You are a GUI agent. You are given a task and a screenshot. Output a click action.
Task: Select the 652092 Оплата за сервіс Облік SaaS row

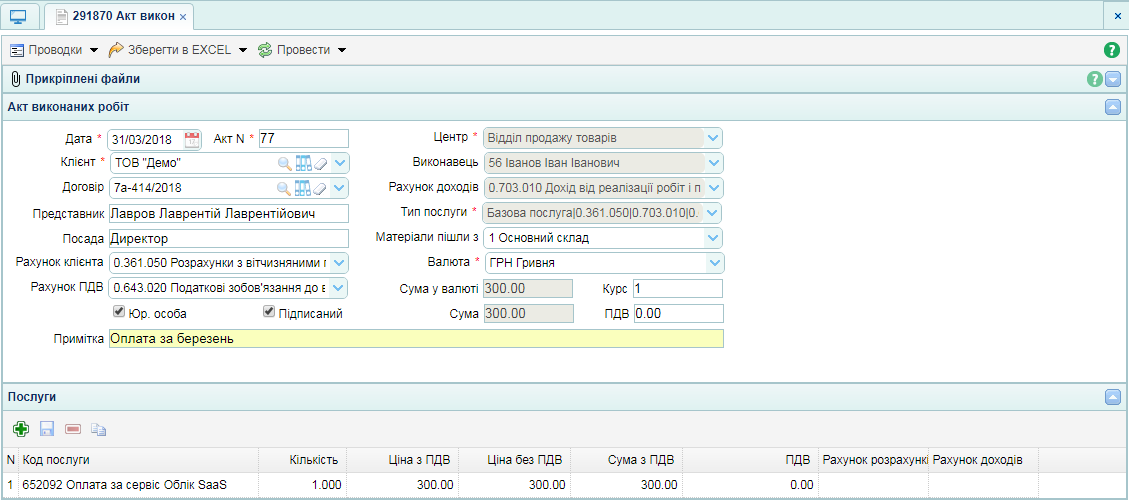point(564,485)
